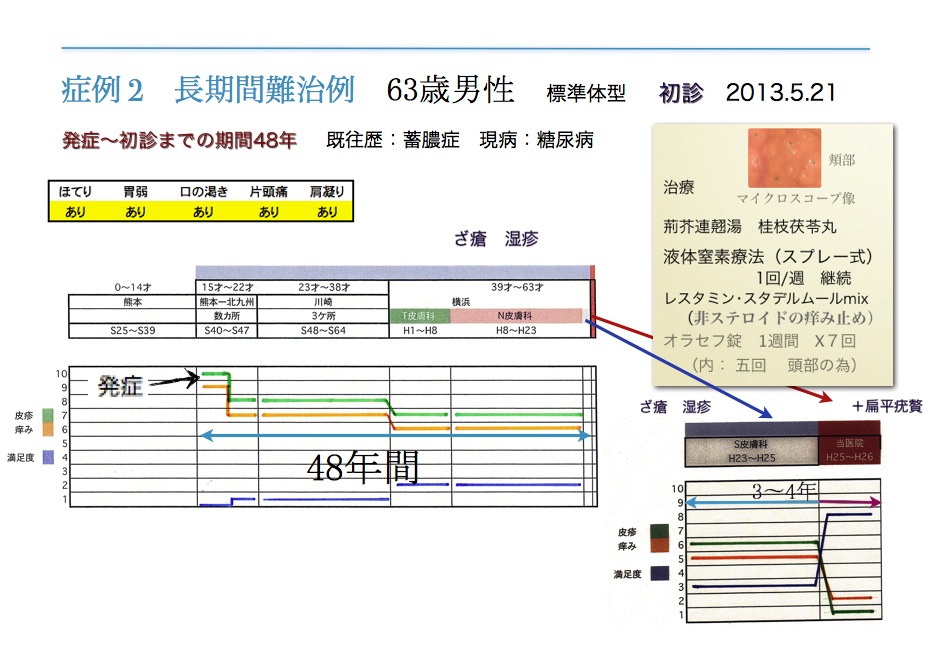Click the "+扁平疣贅" label
Viewport: 928px width, 653px height.
(x=887, y=406)
